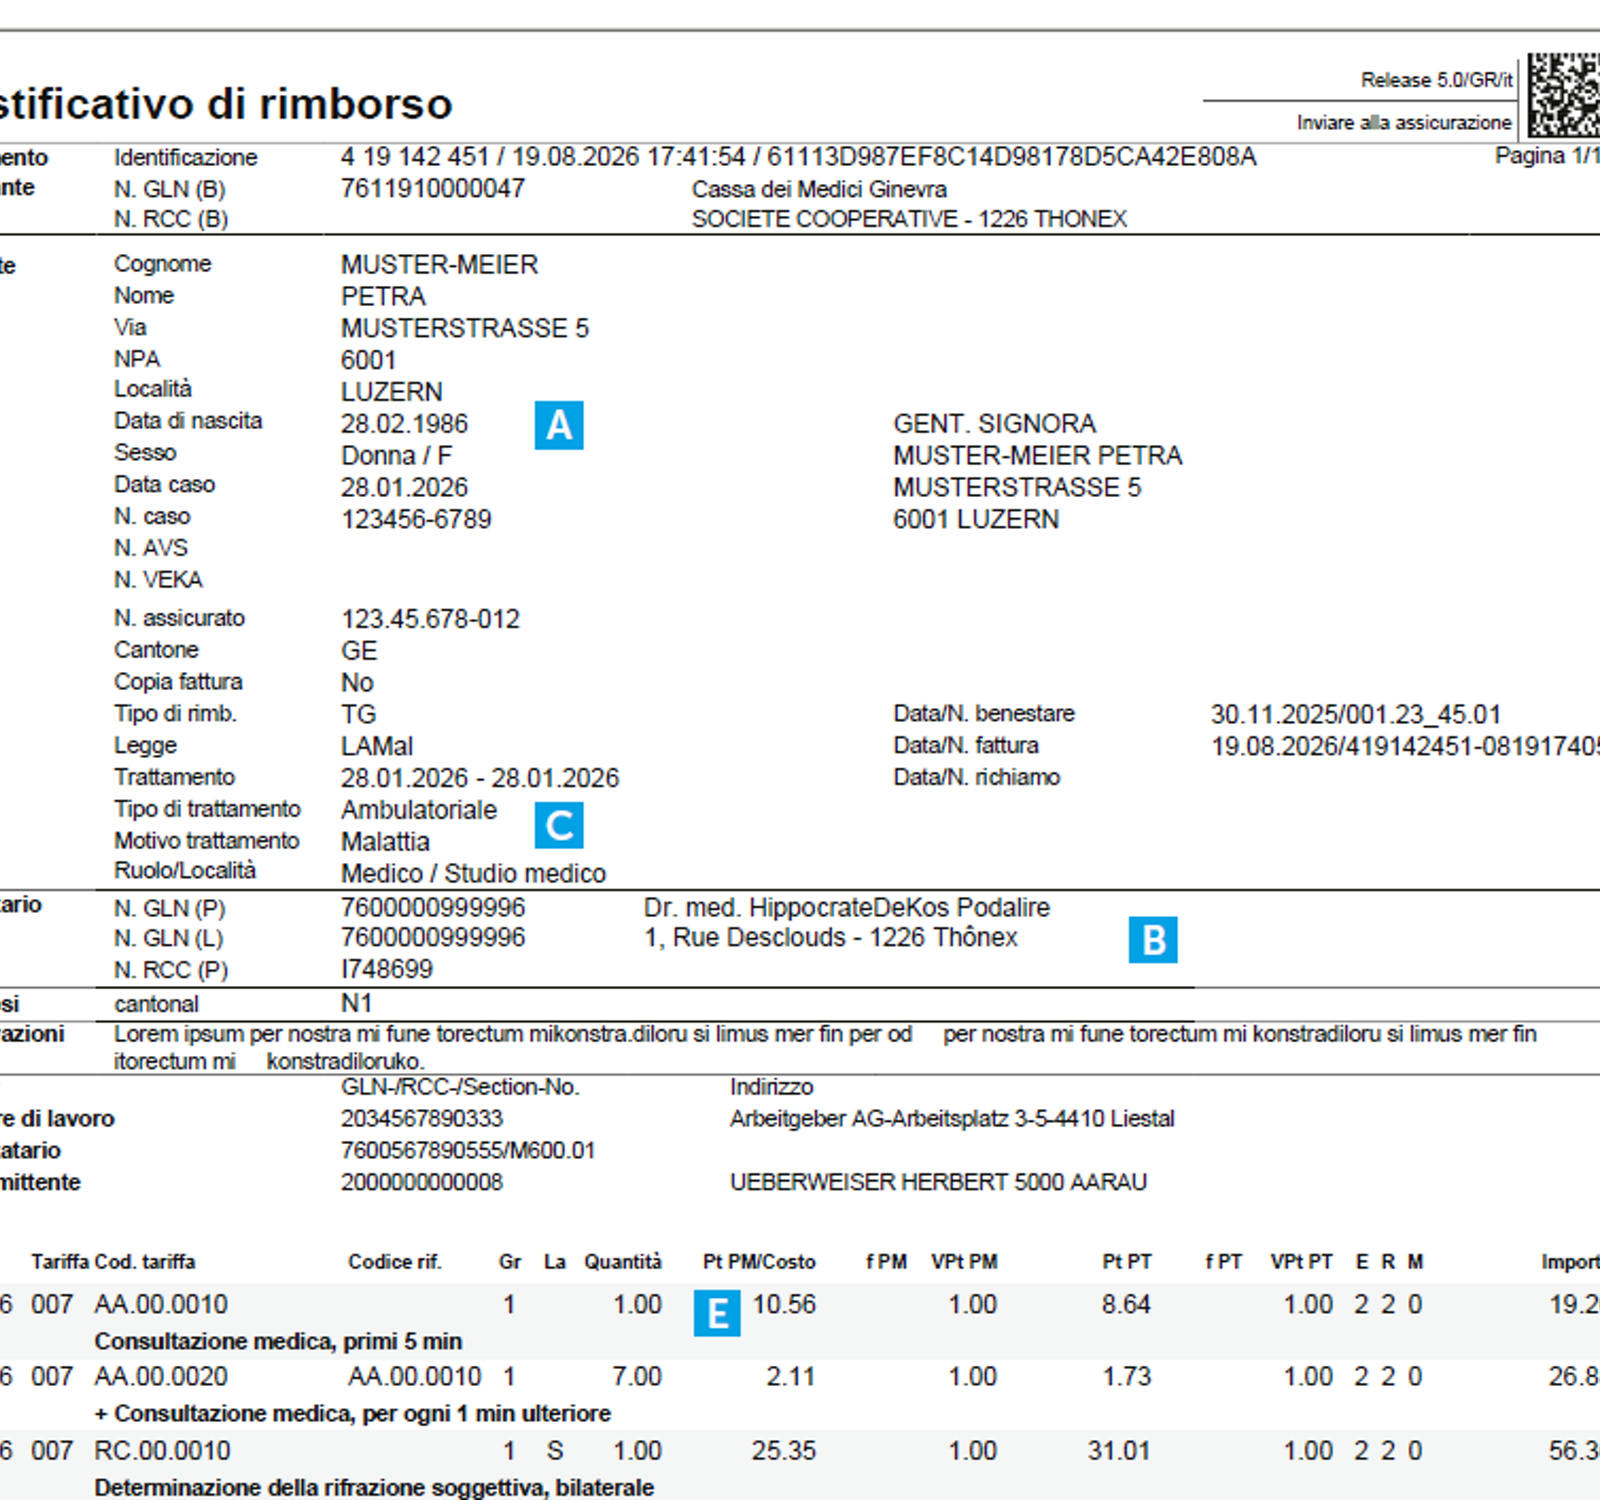Select the Pt PT value "8.64"
This screenshot has width=1600, height=1500.
(x=1126, y=1305)
